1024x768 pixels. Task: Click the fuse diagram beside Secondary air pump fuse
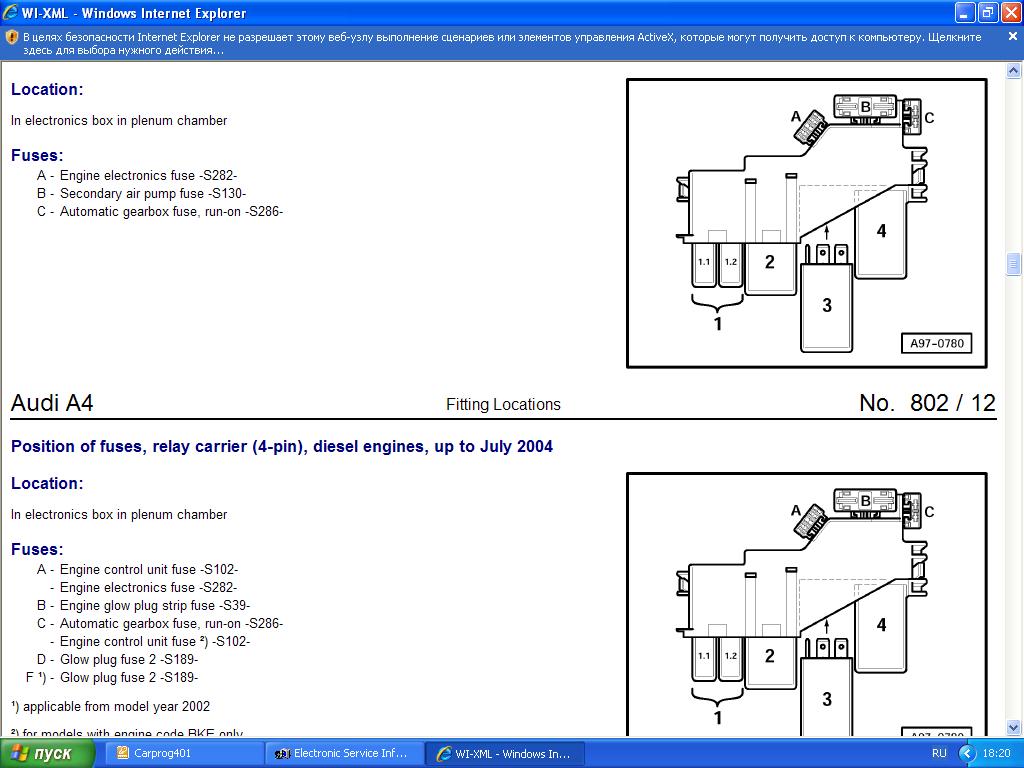click(807, 223)
